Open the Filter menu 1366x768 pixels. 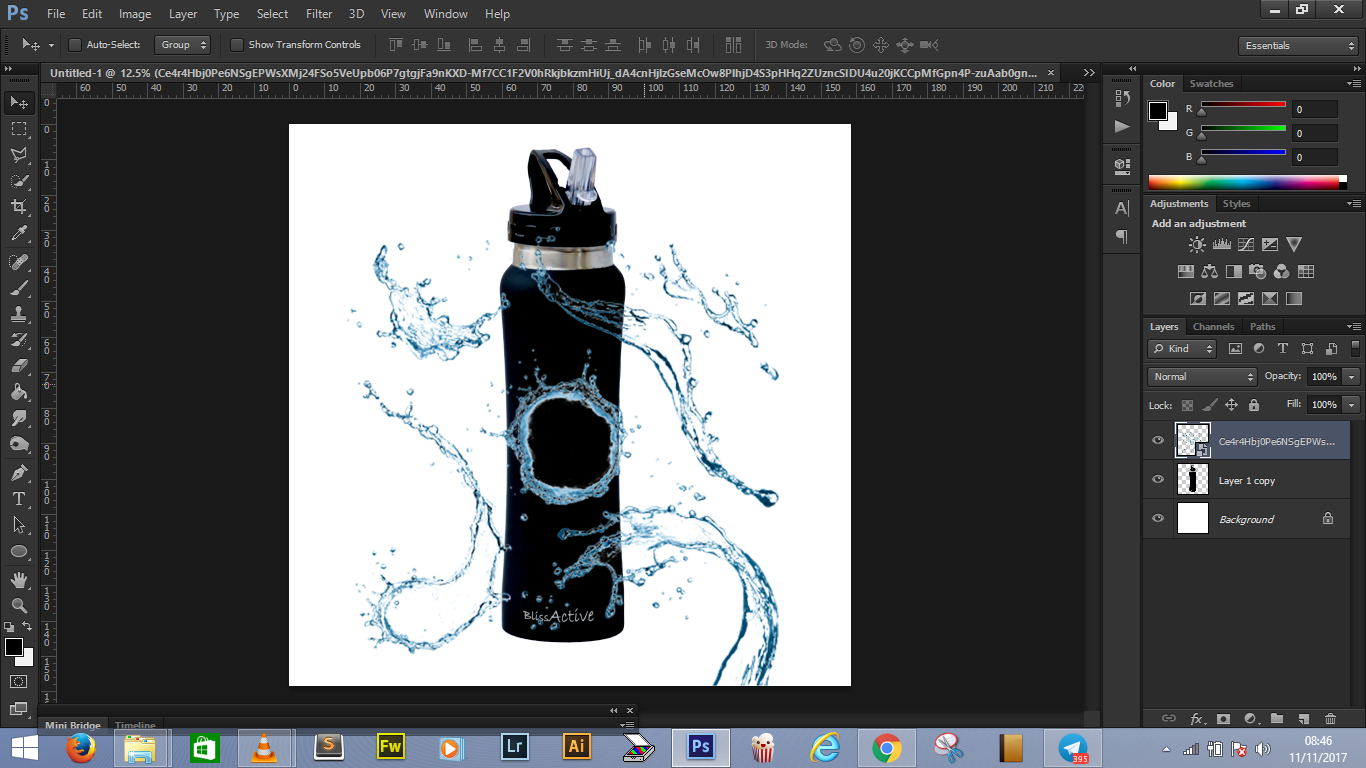tap(318, 13)
